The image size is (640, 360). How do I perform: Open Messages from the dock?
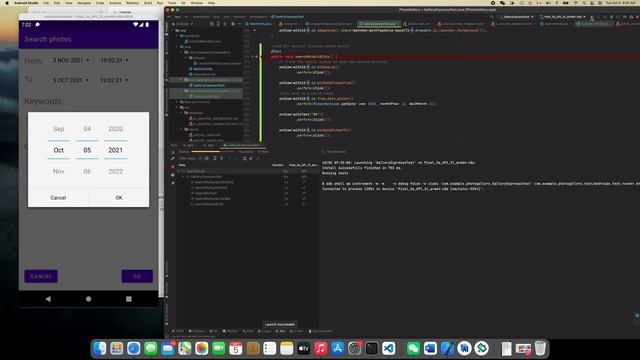[151, 348]
